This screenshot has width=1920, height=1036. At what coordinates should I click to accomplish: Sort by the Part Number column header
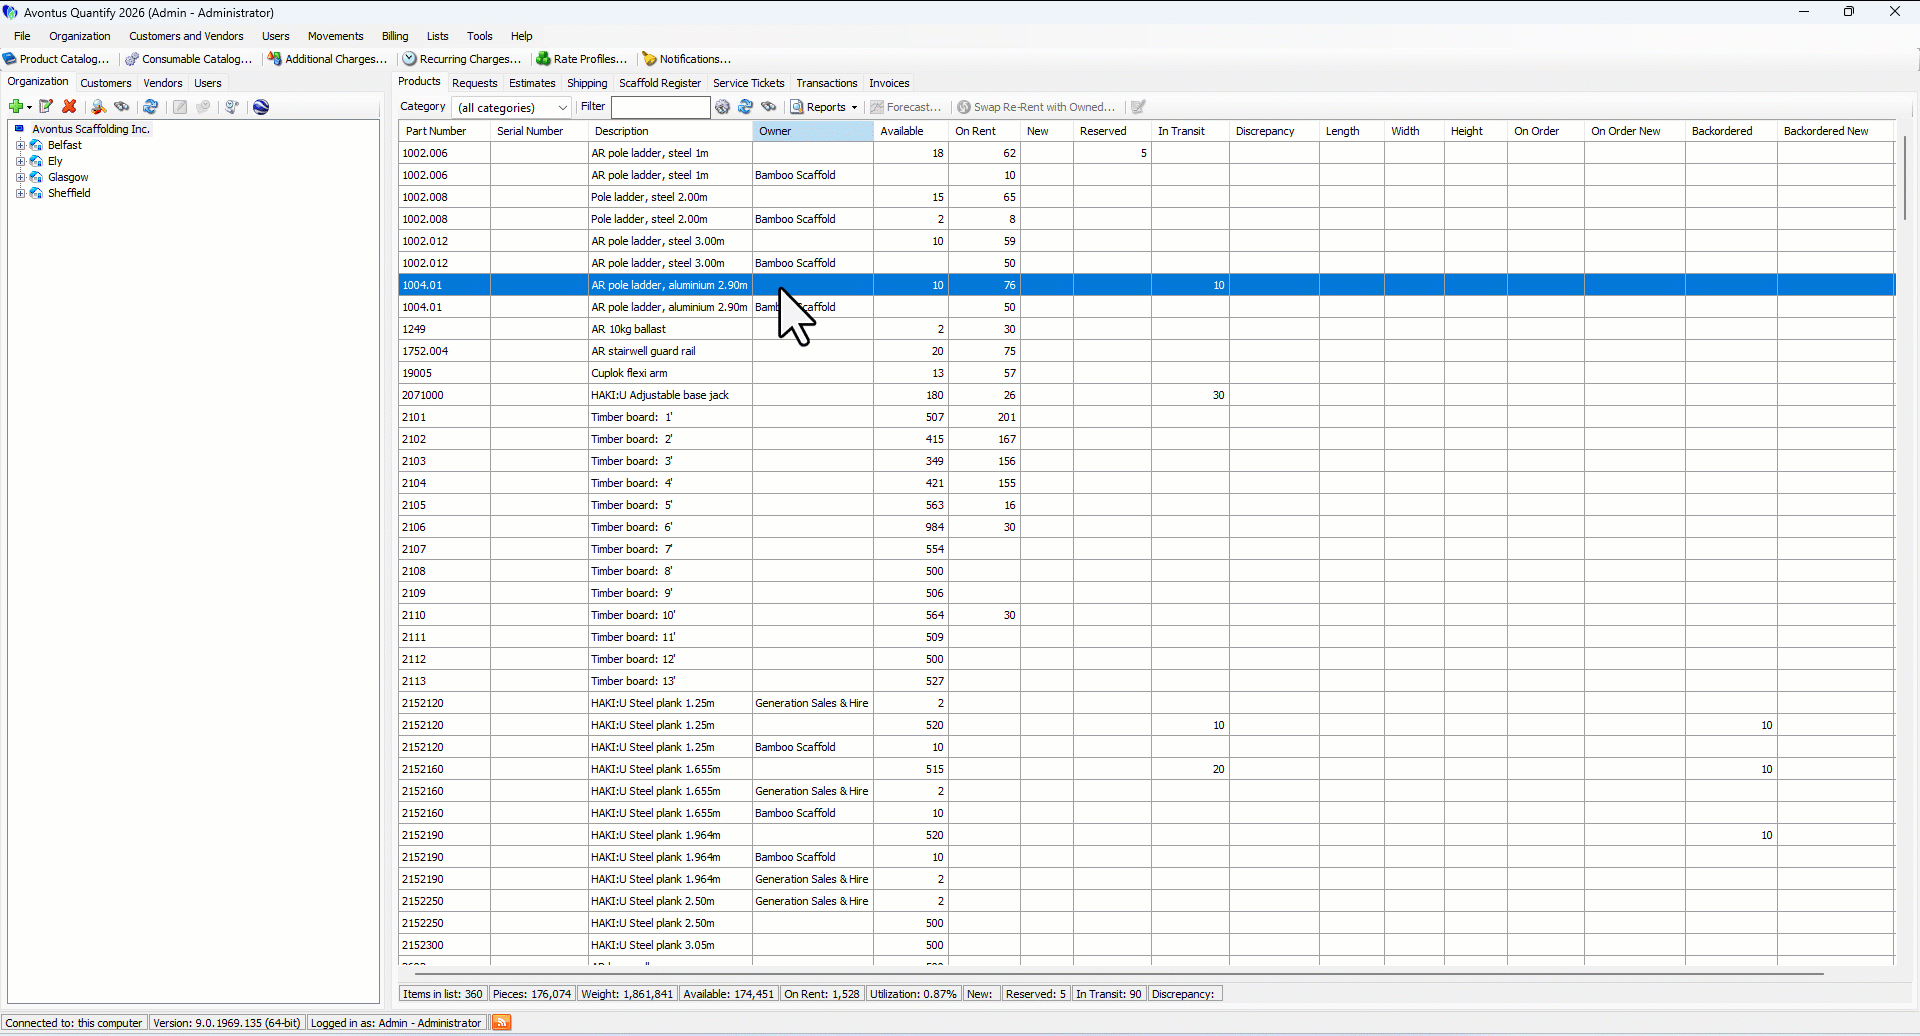pyautogui.click(x=445, y=131)
